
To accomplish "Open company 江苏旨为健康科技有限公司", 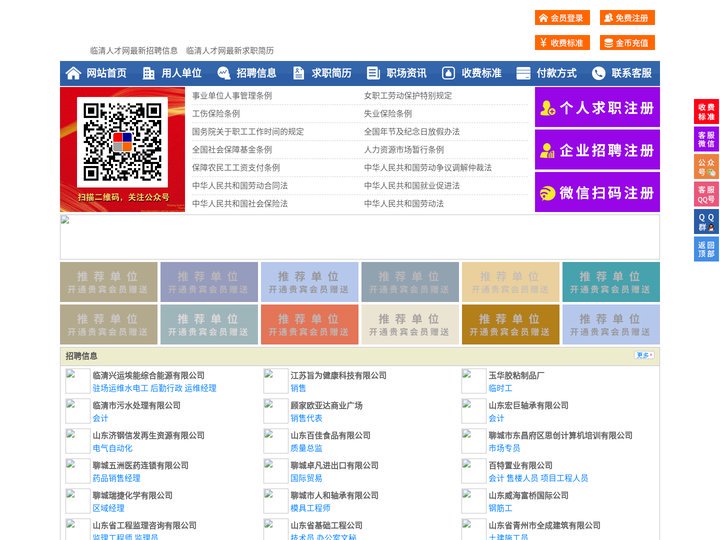I will point(338,375).
